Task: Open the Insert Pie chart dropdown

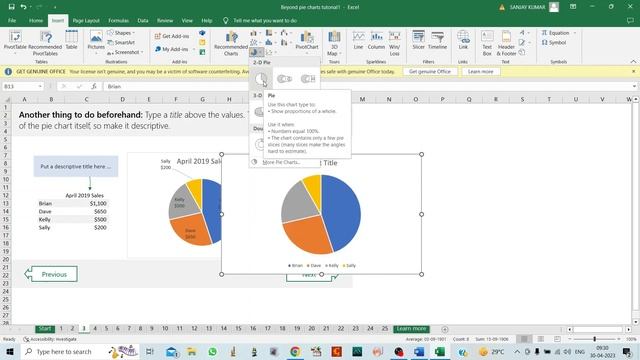Action: tap(256, 52)
